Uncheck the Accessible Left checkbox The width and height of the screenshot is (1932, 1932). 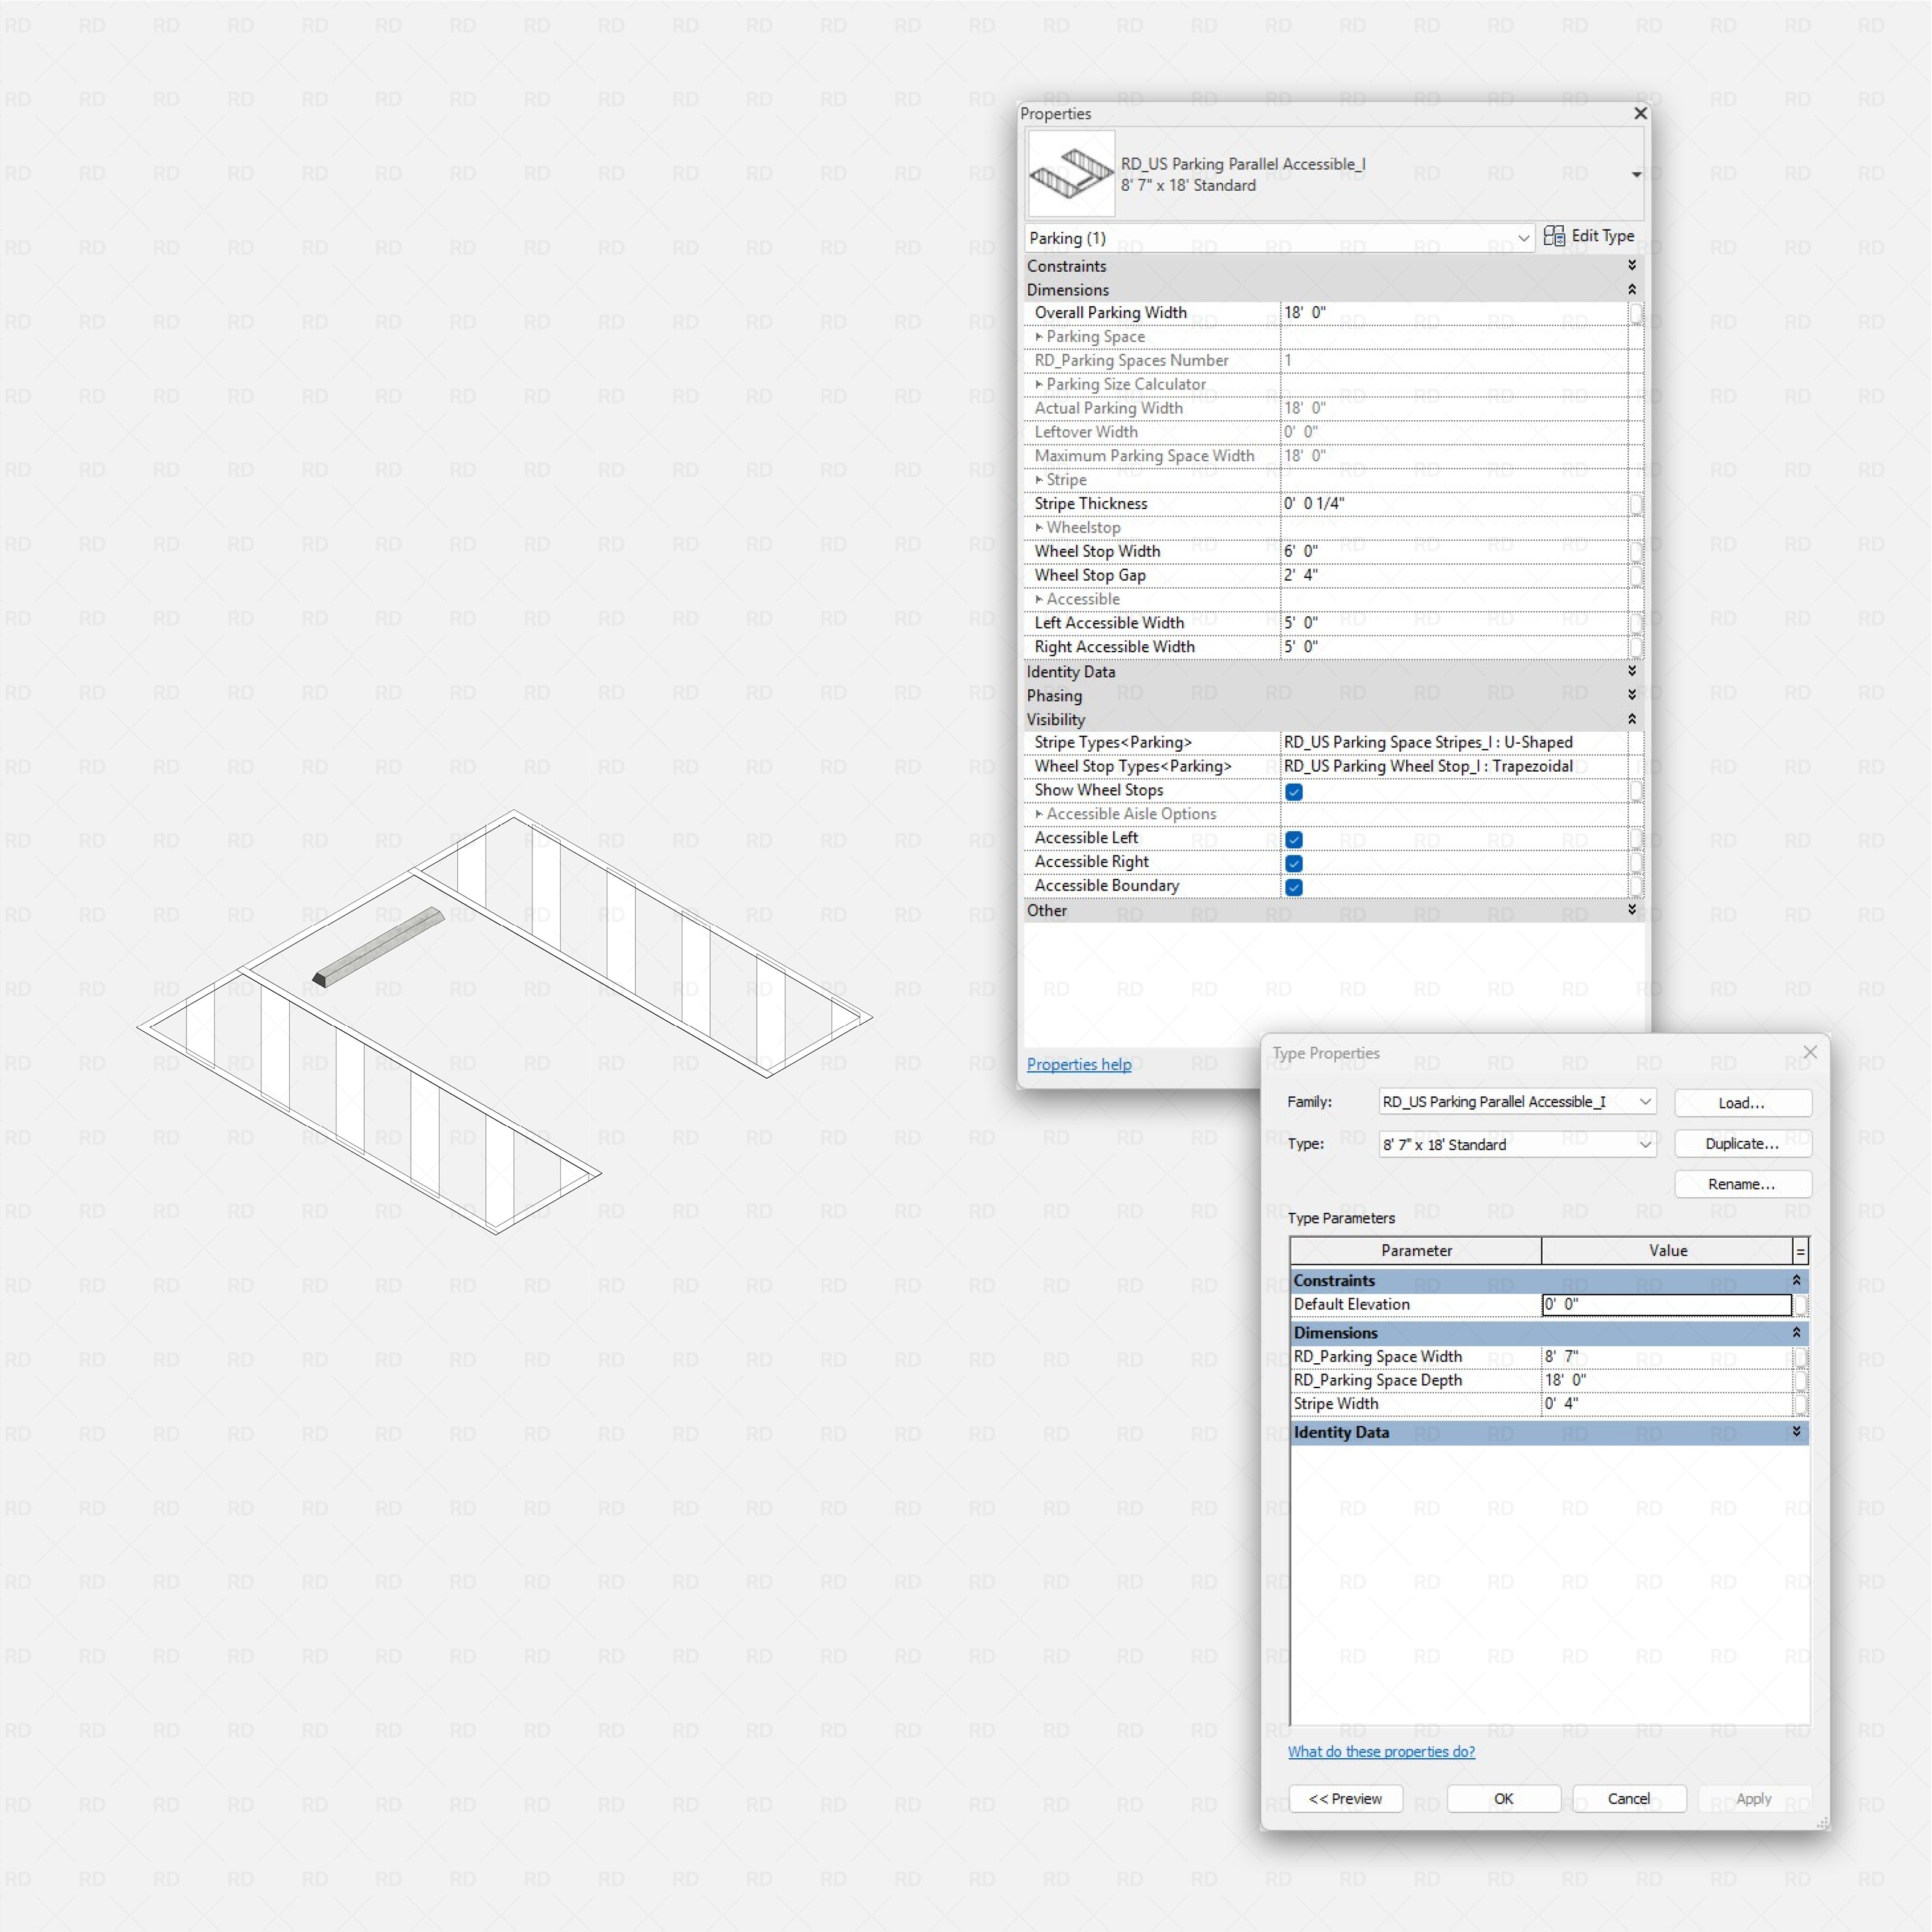point(1293,839)
